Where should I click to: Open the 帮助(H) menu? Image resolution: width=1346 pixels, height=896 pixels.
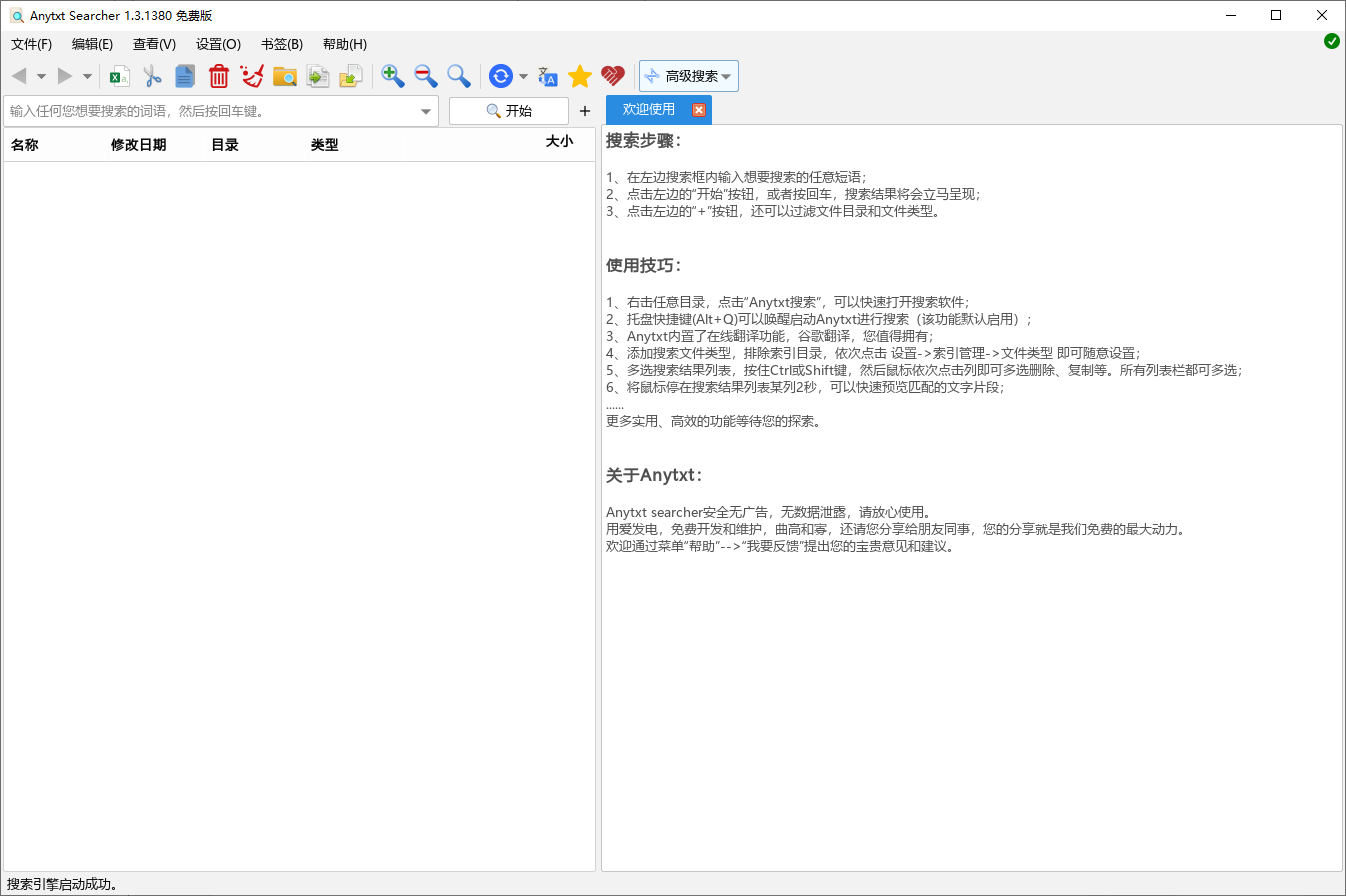point(345,44)
